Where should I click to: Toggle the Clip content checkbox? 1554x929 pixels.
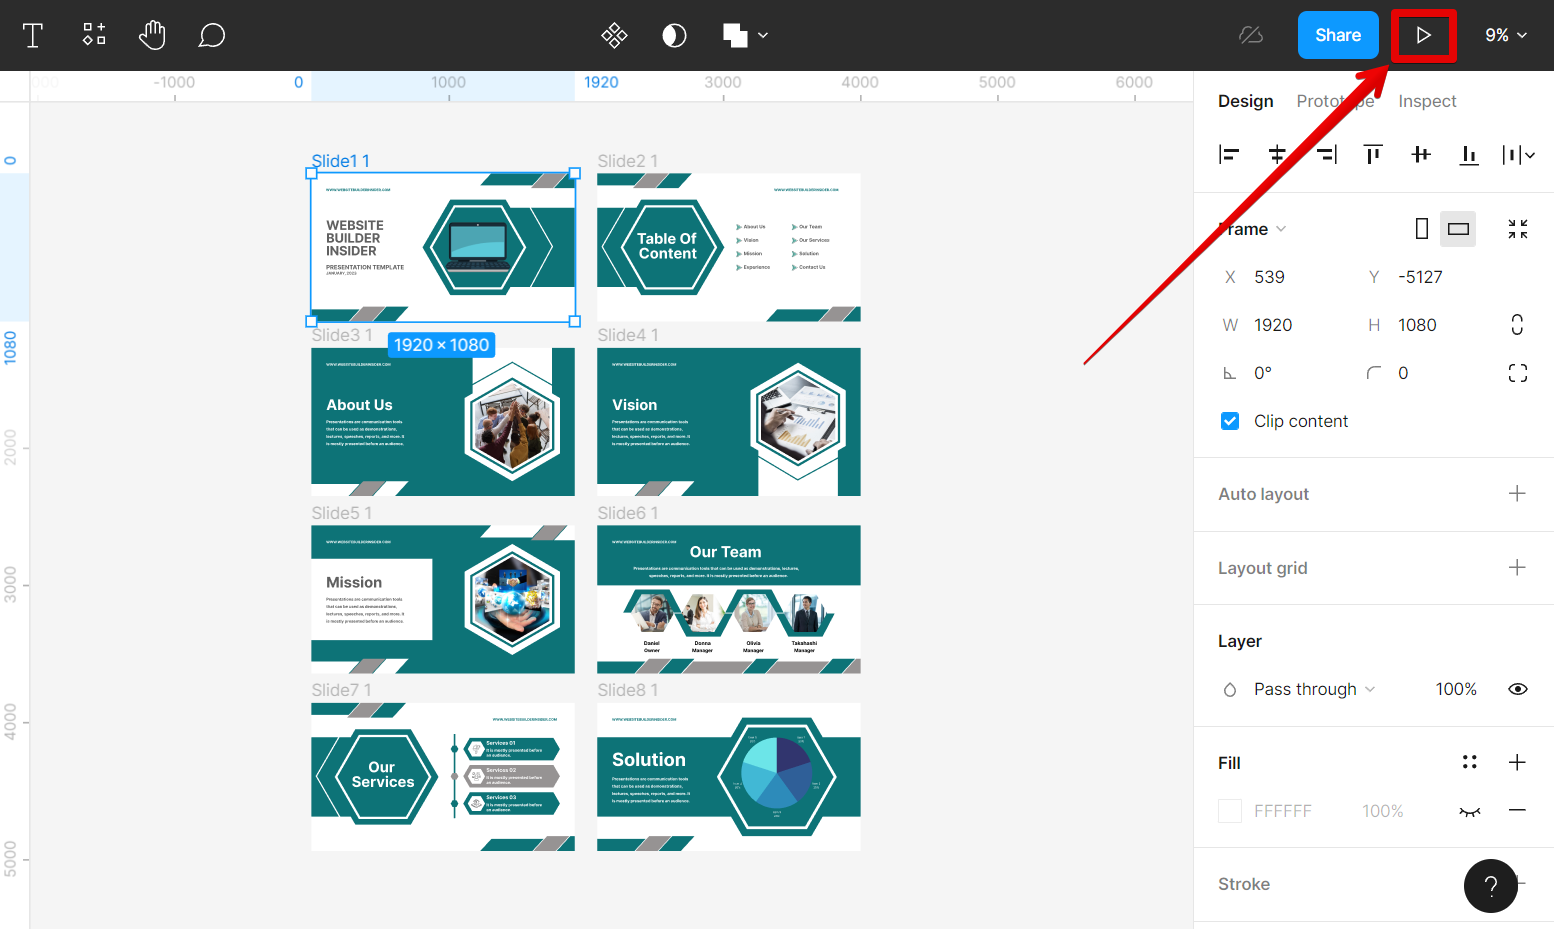pyautogui.click(x=1230, y=421)
